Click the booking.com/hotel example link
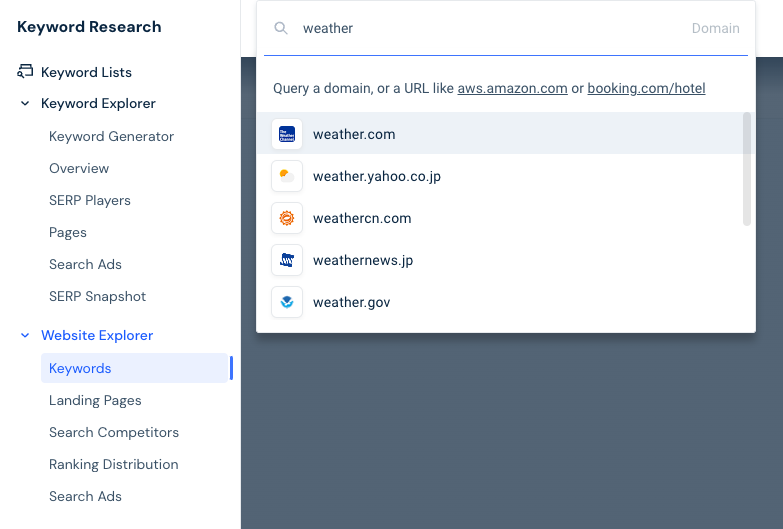783x529 pixels. (646, 88)
